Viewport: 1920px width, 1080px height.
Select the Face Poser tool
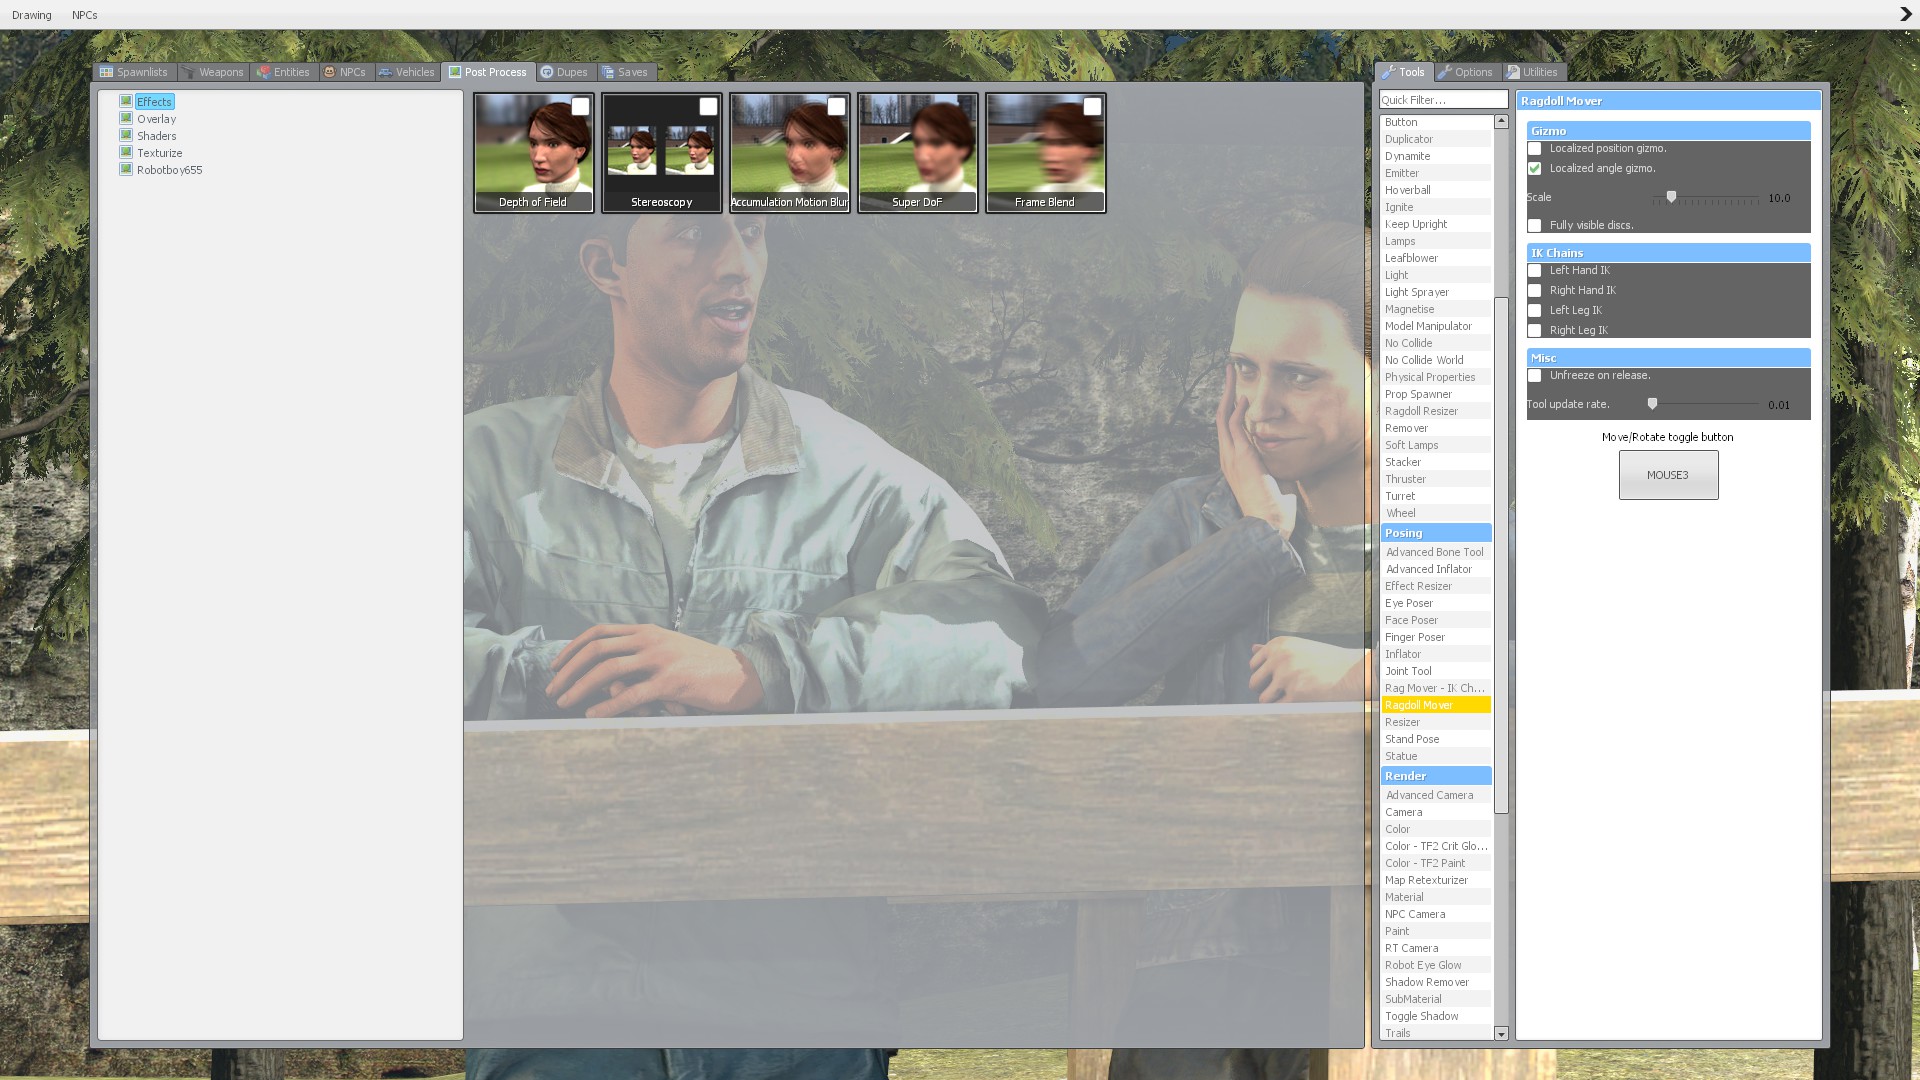(x=1411, y=620)
